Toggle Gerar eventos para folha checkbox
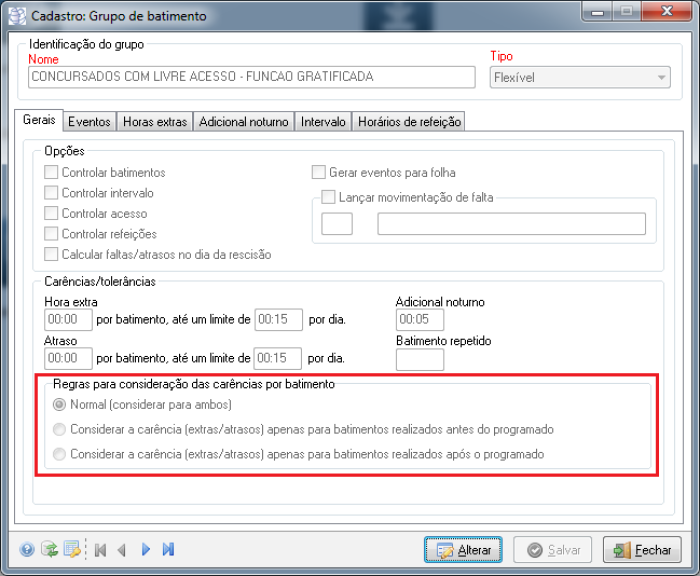700x576 pixels. point(320,173)
